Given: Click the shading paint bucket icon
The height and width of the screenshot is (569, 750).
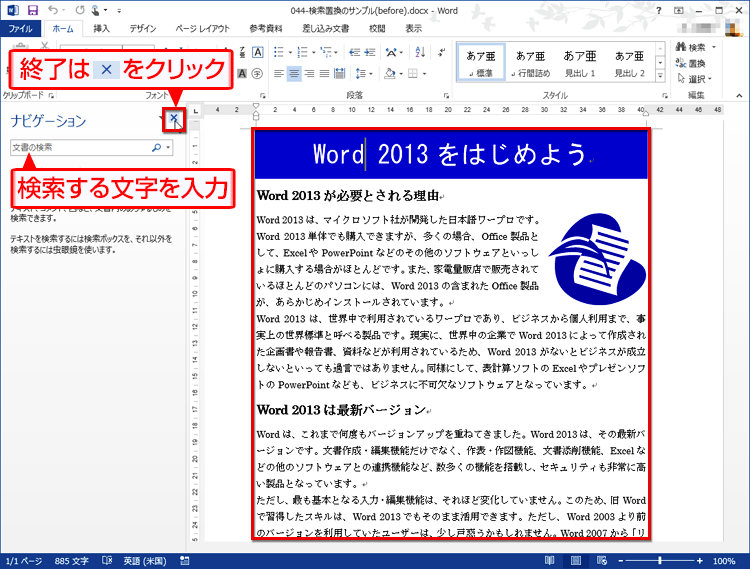Looking at the screenshot, I should click(x=390, y=74).
